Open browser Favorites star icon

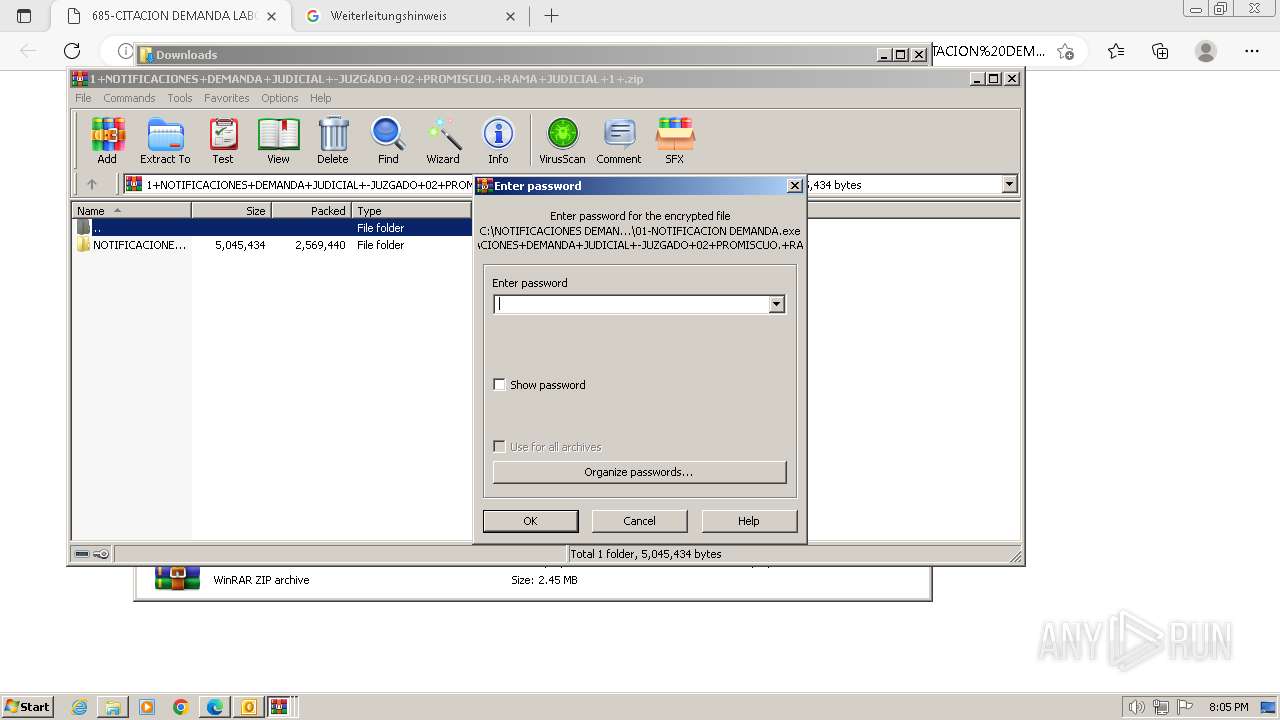click(1116, 51)
